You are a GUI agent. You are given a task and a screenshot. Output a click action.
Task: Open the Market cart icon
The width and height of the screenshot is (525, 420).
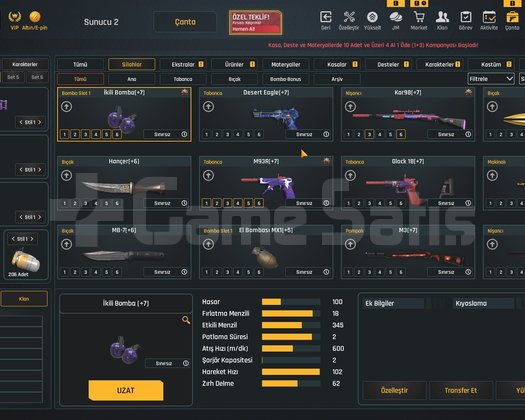(419, 17)
